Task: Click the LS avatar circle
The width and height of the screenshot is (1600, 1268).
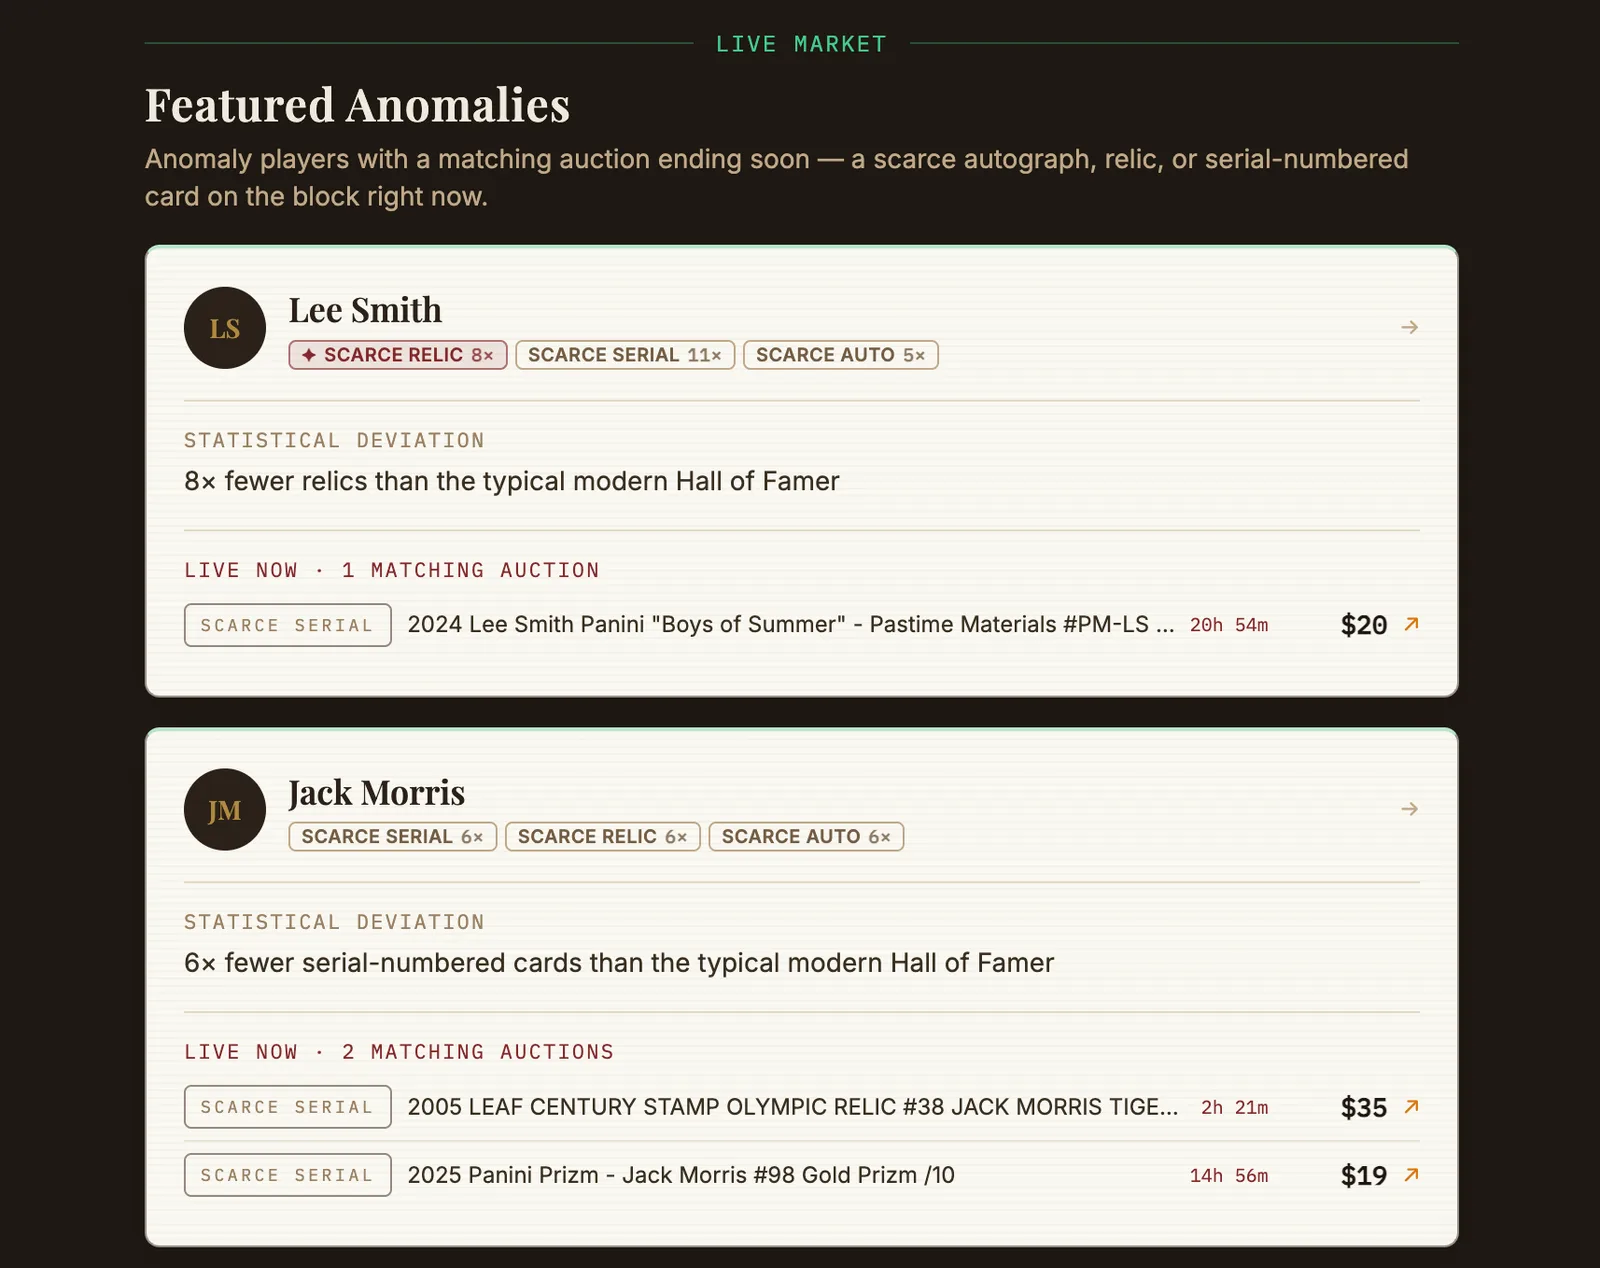Action: coord(225,328)
